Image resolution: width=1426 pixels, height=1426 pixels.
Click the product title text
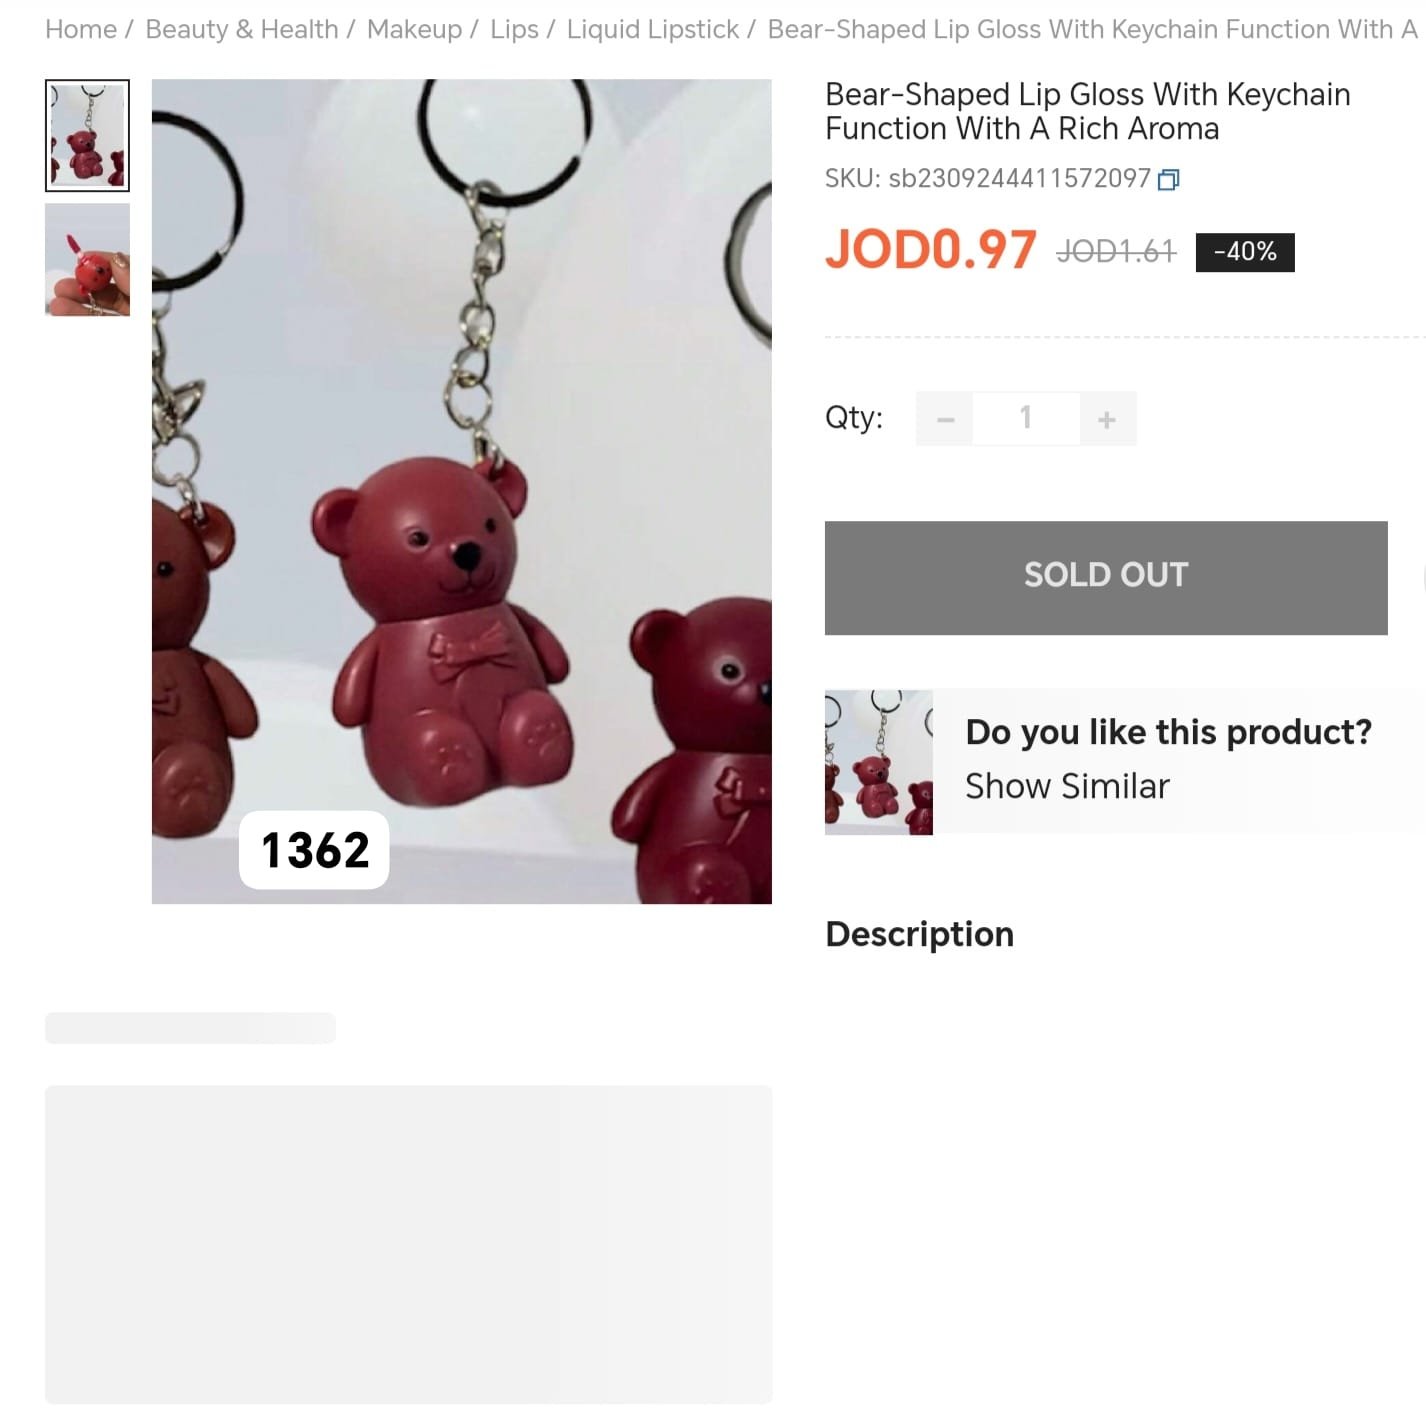(1087, 111)
